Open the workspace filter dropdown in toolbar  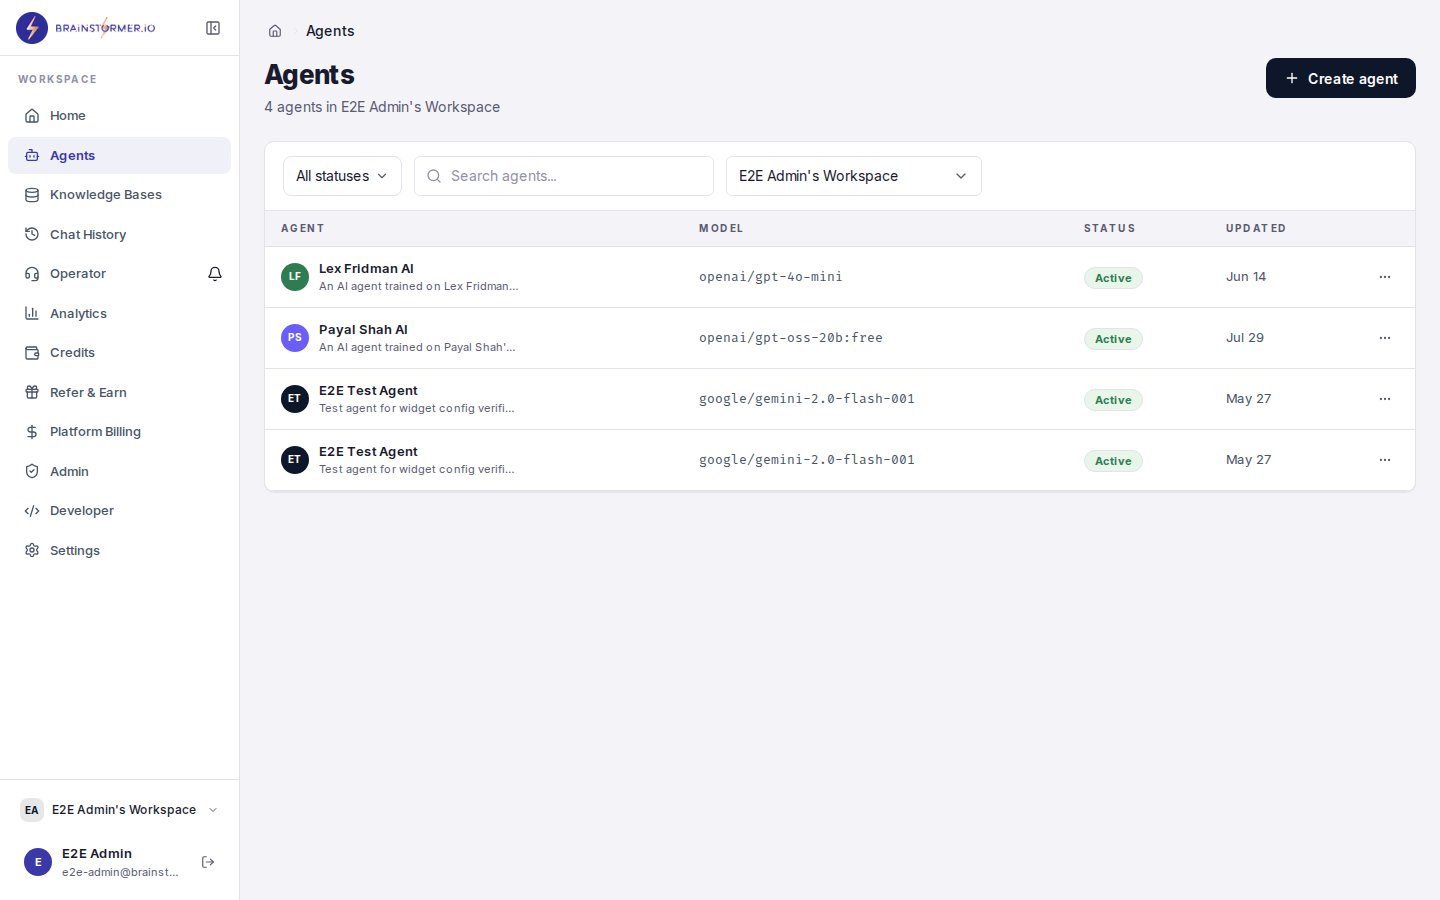coord(854,176)
